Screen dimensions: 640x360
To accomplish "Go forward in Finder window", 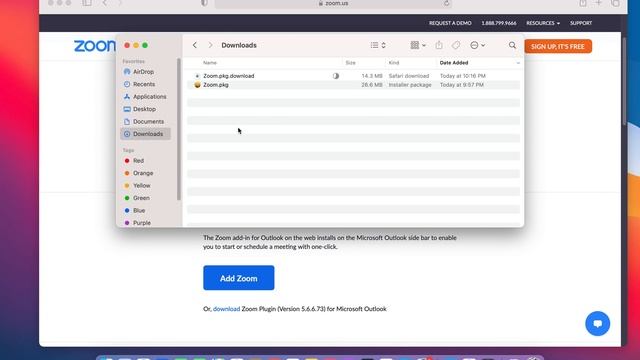I will 210,45.
